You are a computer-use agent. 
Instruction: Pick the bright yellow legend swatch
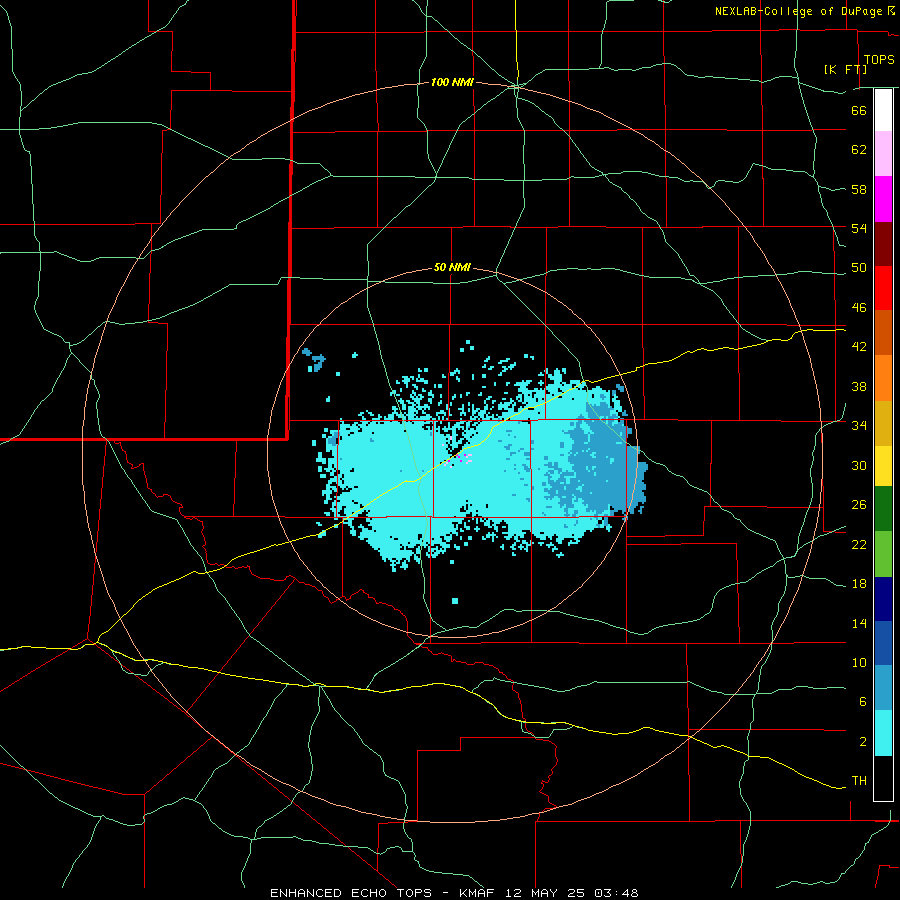883,466
